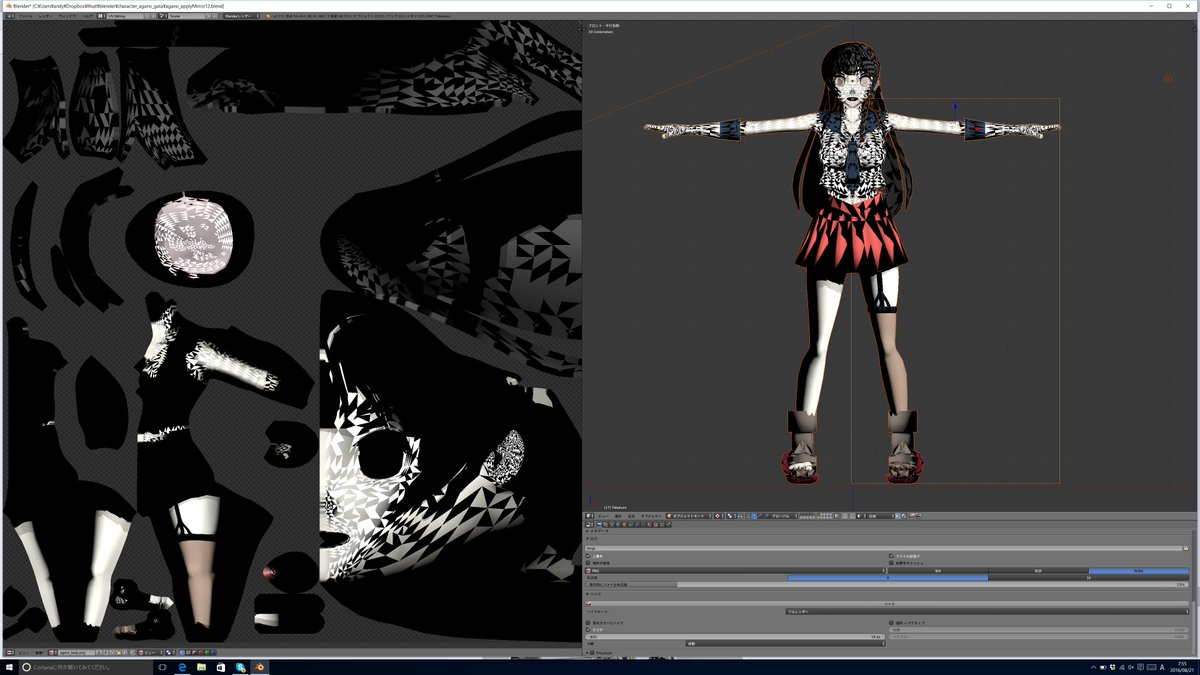Click the output path folder browse icon
This screenshot has height=675, width=1200.
pos(1185,548)
